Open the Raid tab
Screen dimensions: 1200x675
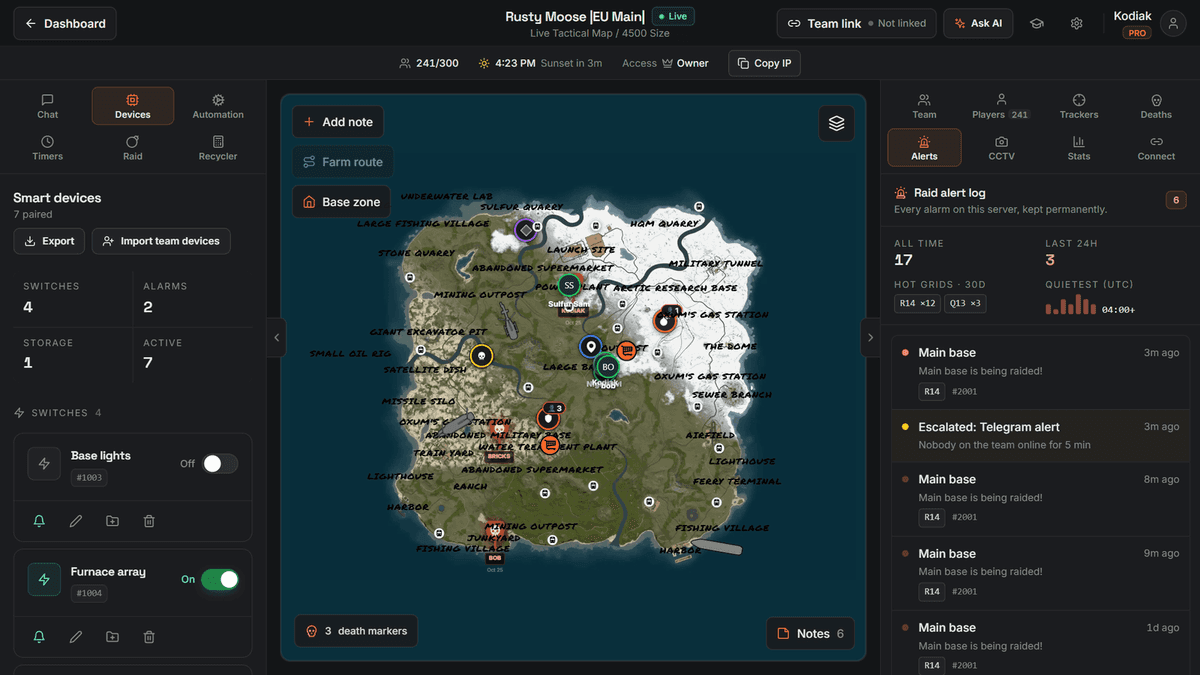tap(133, 148)
